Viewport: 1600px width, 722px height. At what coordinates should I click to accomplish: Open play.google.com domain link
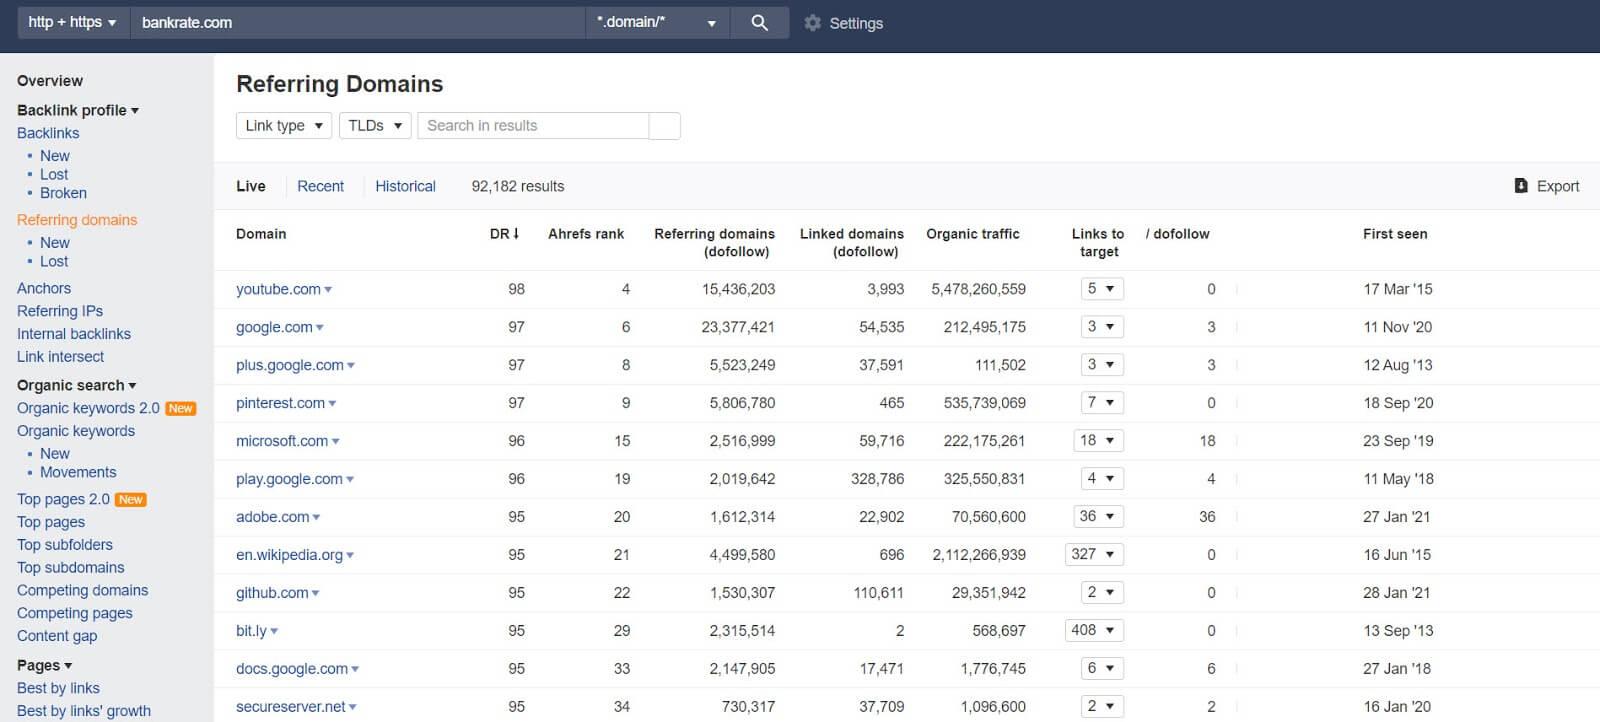click(x=289, y=479)
